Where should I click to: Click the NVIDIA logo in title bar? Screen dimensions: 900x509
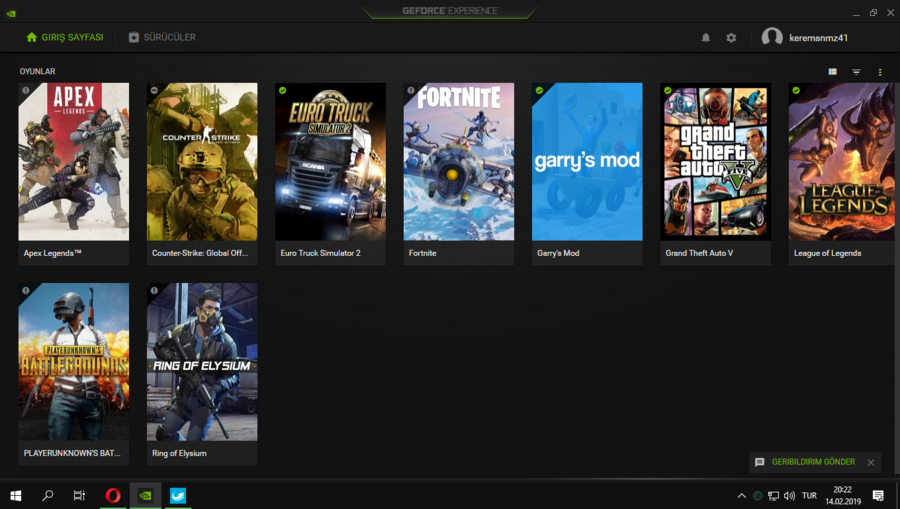[x=11, y=13]
